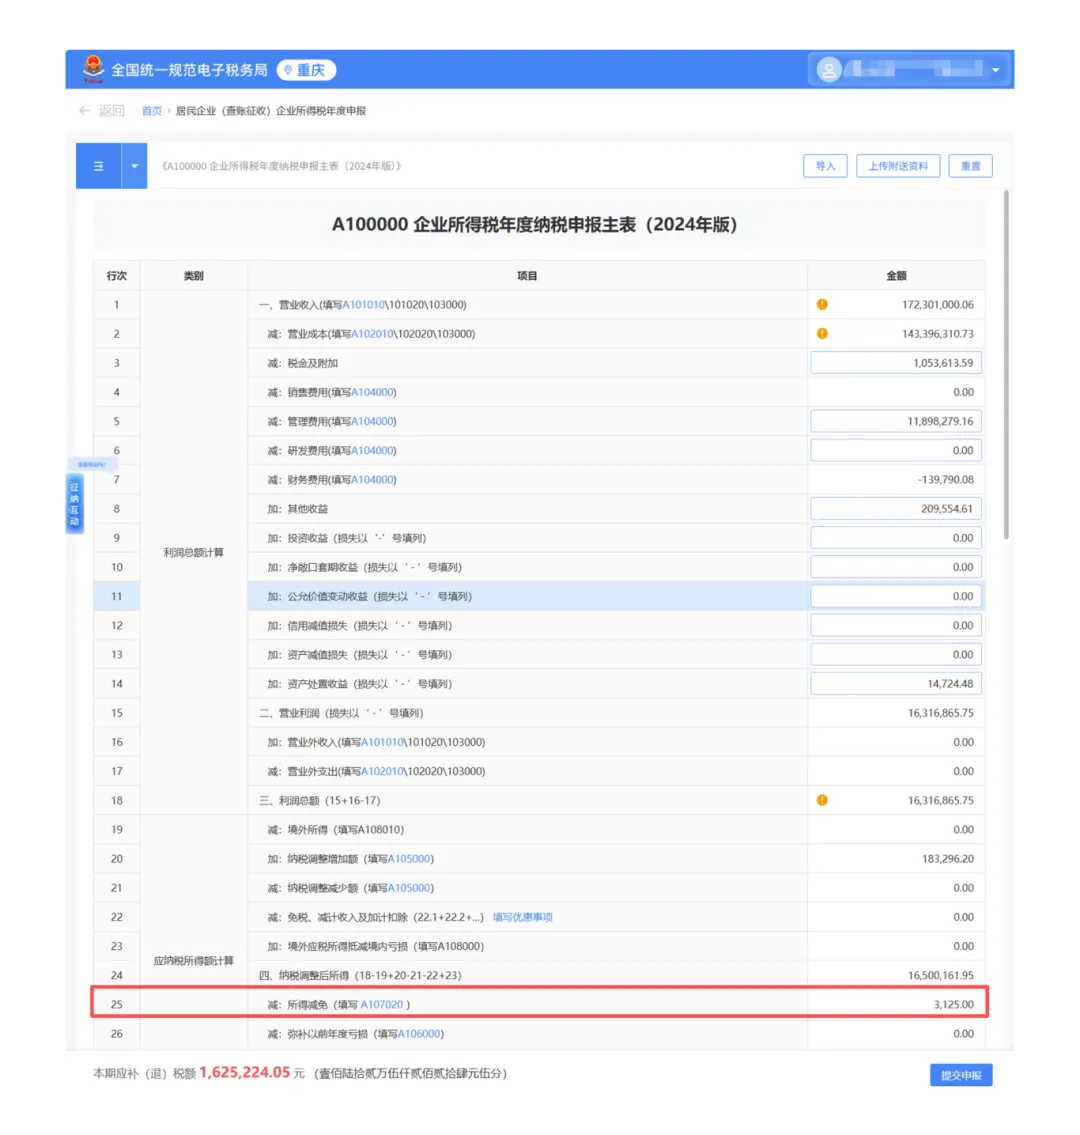Screen dimensions: 1080x1135
Task: Open A105000 link in 纳税调整减少额 row
Action: [409, 887]
